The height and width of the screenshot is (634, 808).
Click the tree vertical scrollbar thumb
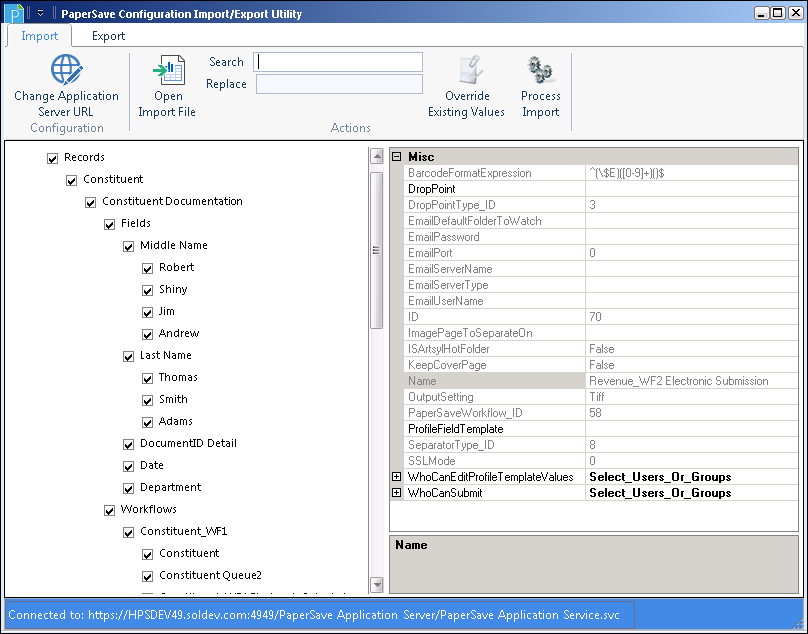pyautogui.click(x=377, y=251)
